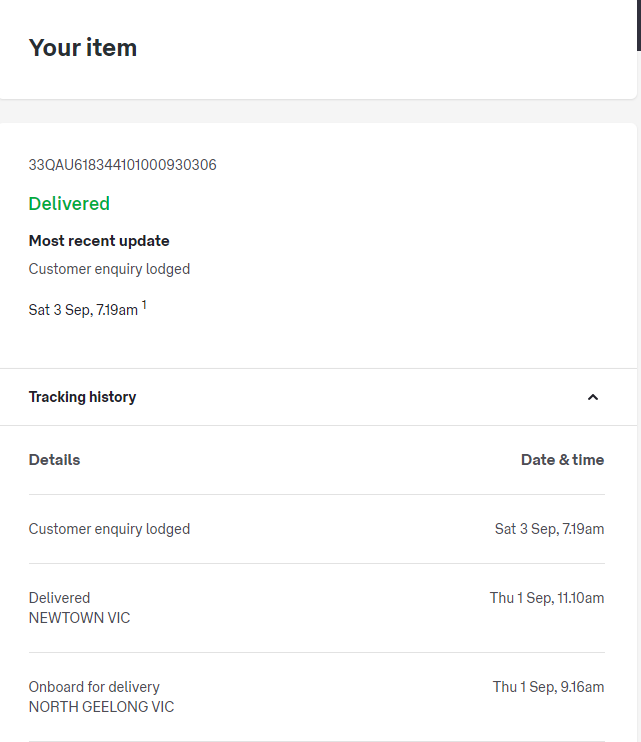
Task: Click Customer enquiry lodged in tracking history
Action: [109, 529]
